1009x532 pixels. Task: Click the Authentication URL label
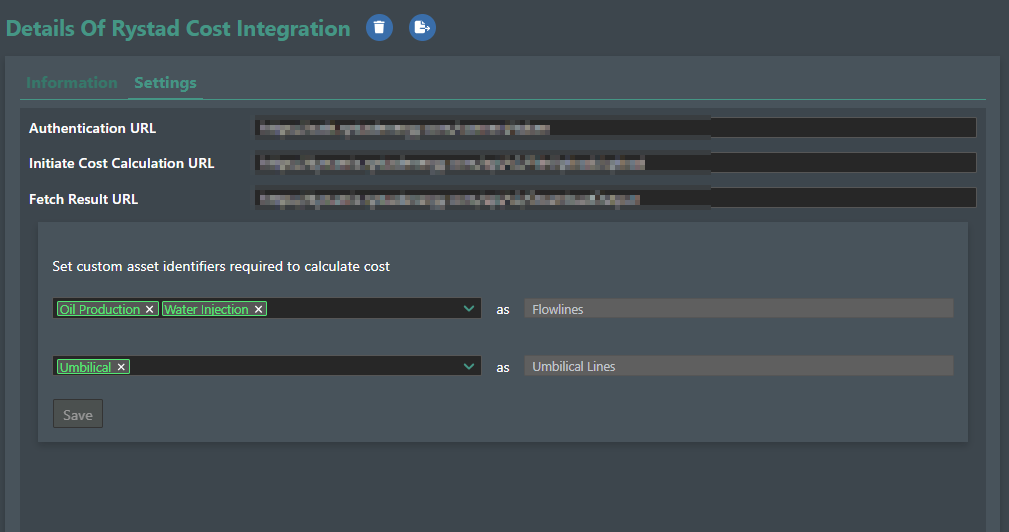[93, 128]
